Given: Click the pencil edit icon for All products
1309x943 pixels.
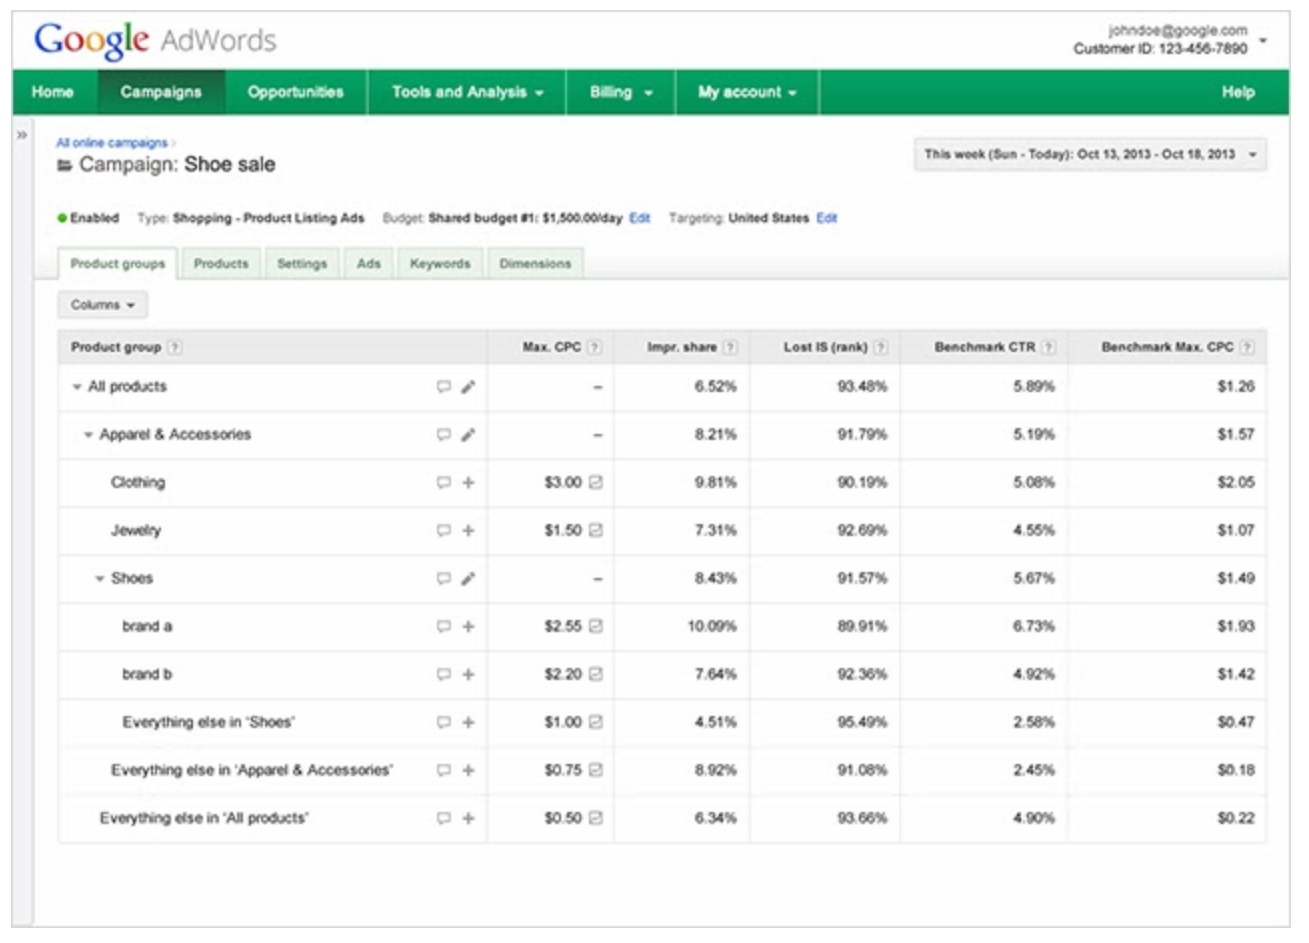Looking at the screenshot, I should pos(468,387).
